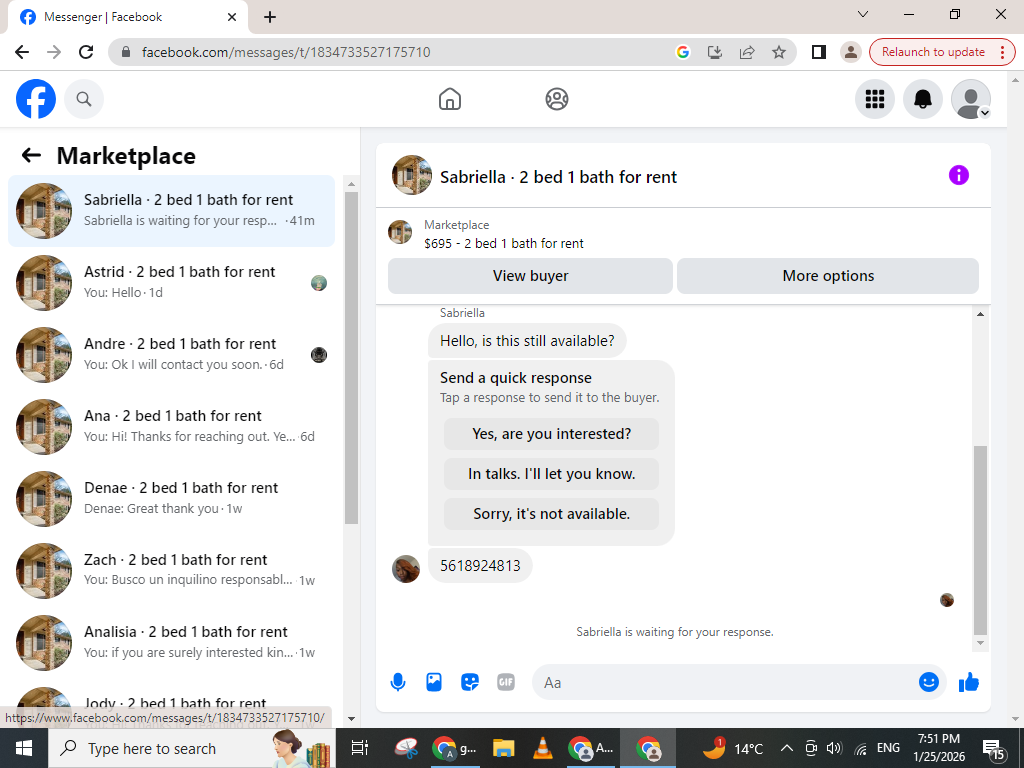
Task: Open Ana conversation in list
Action: (171, 426)
